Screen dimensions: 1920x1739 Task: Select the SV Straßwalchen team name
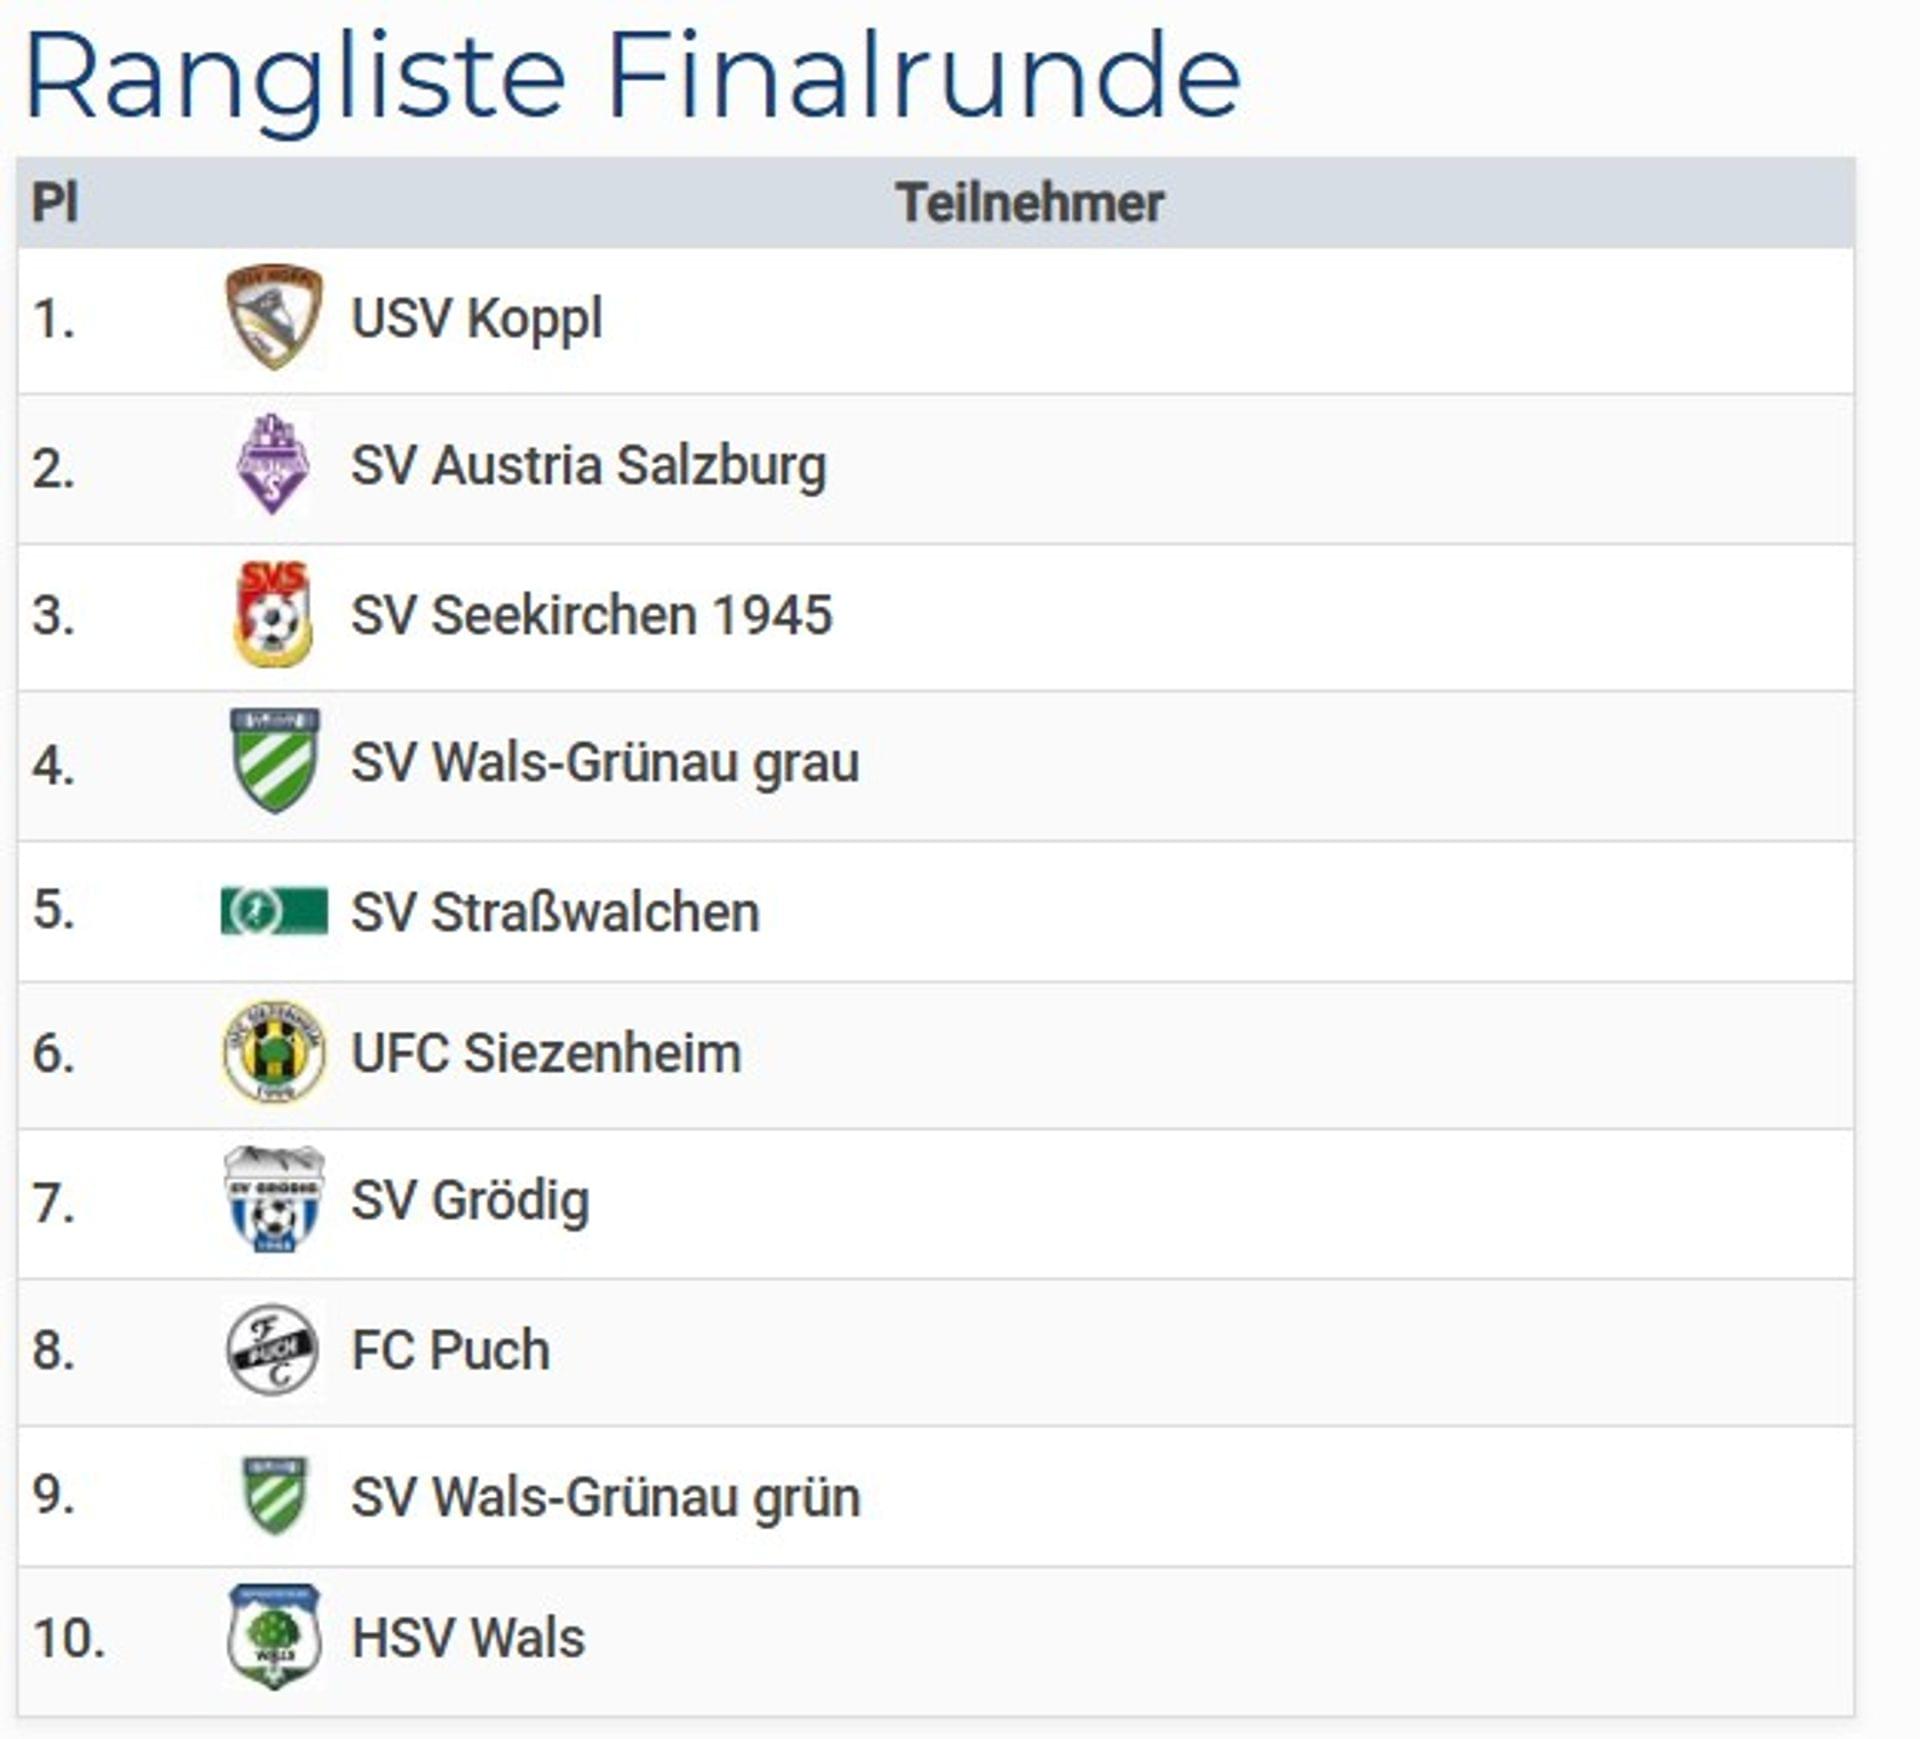(555, 912)
